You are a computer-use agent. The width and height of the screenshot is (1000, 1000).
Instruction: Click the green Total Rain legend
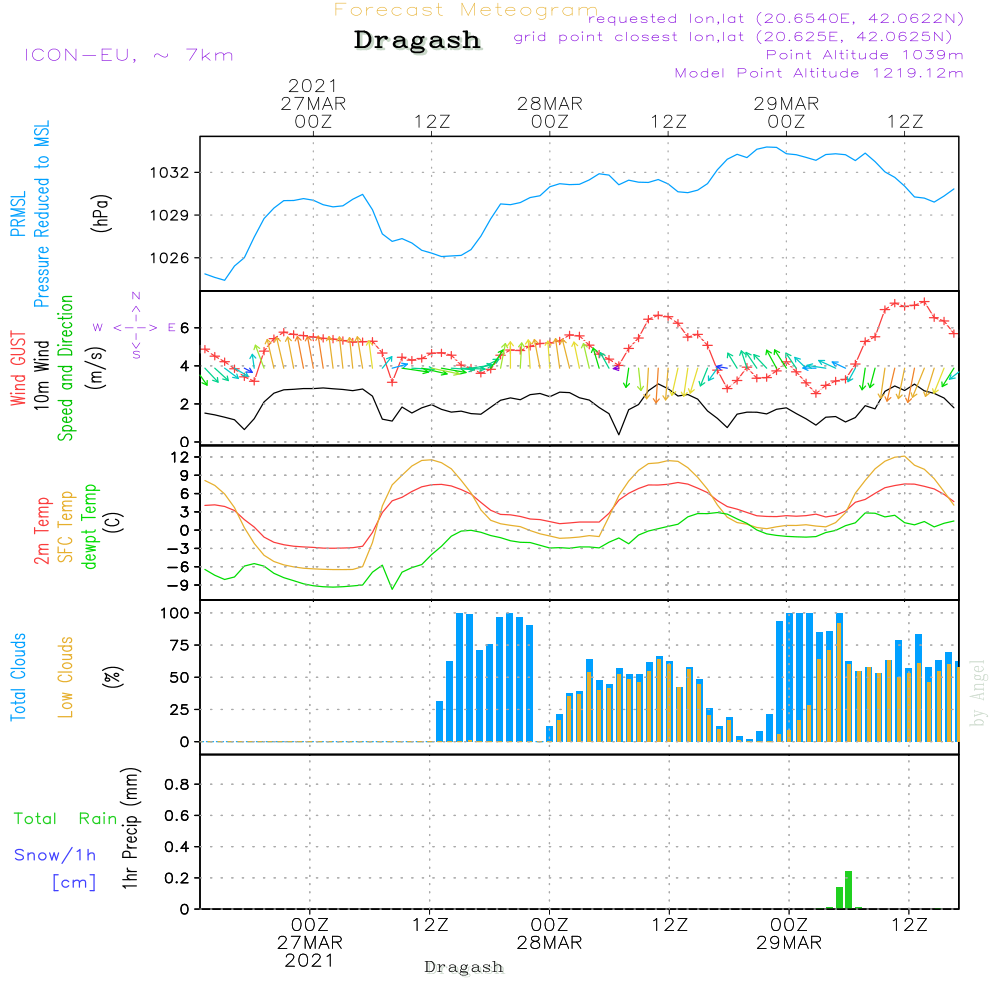(66, 818)
